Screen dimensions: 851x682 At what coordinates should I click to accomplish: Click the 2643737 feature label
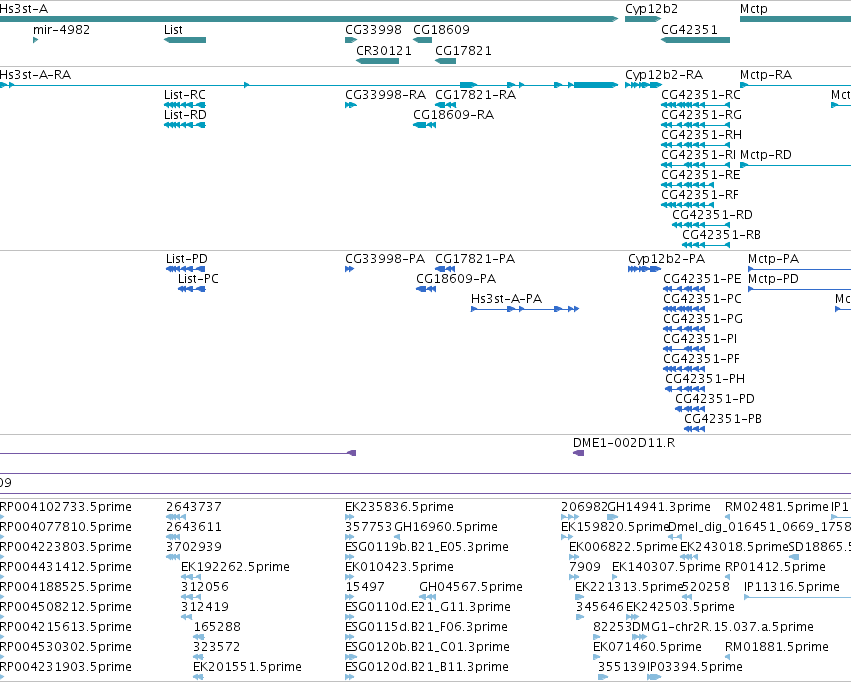pos(194,507)
